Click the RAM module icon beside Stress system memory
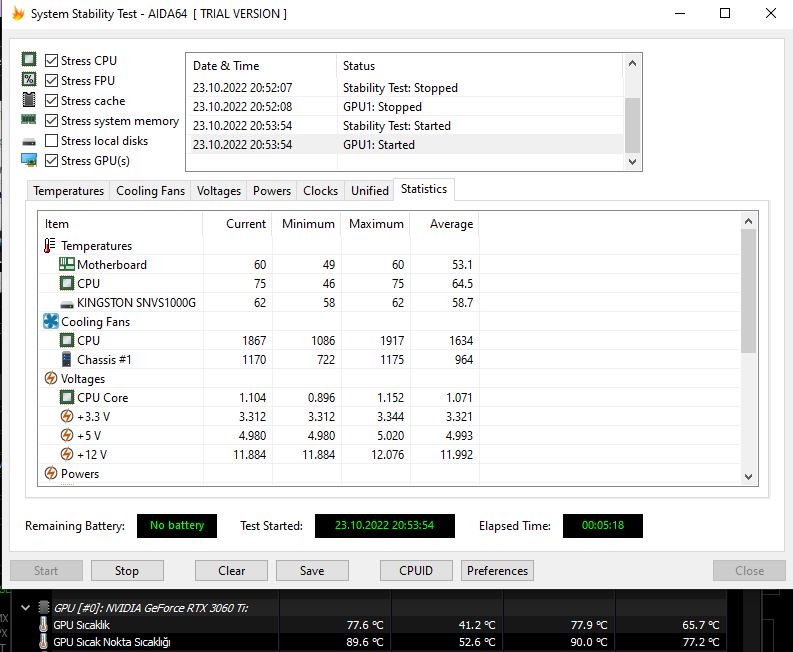Viewport: 793px width, 652px height. 28,119
